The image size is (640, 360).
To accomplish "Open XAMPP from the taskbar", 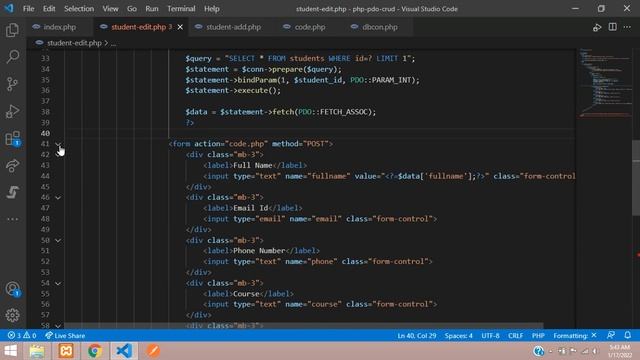I will click(66, 351).
